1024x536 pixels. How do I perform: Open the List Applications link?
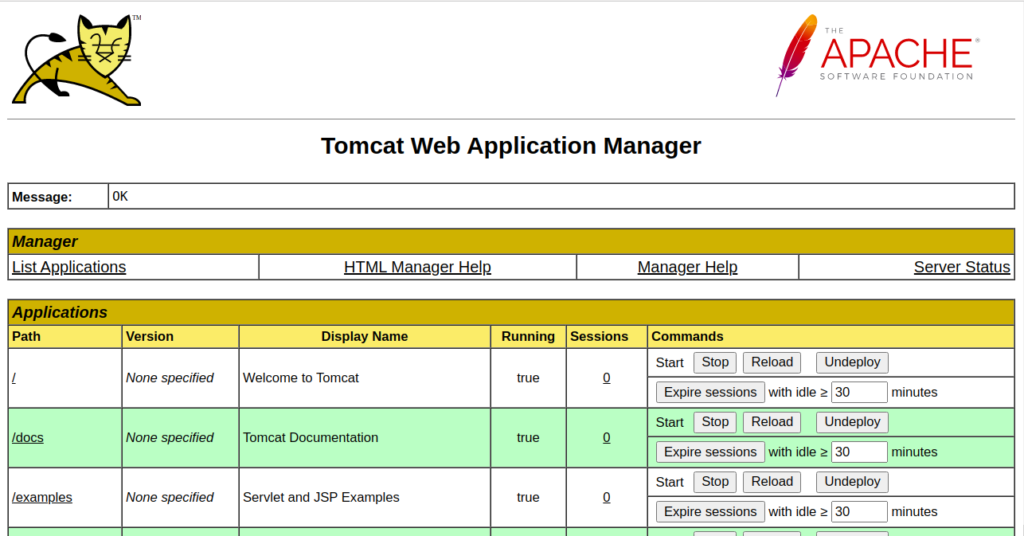(69, 267)
